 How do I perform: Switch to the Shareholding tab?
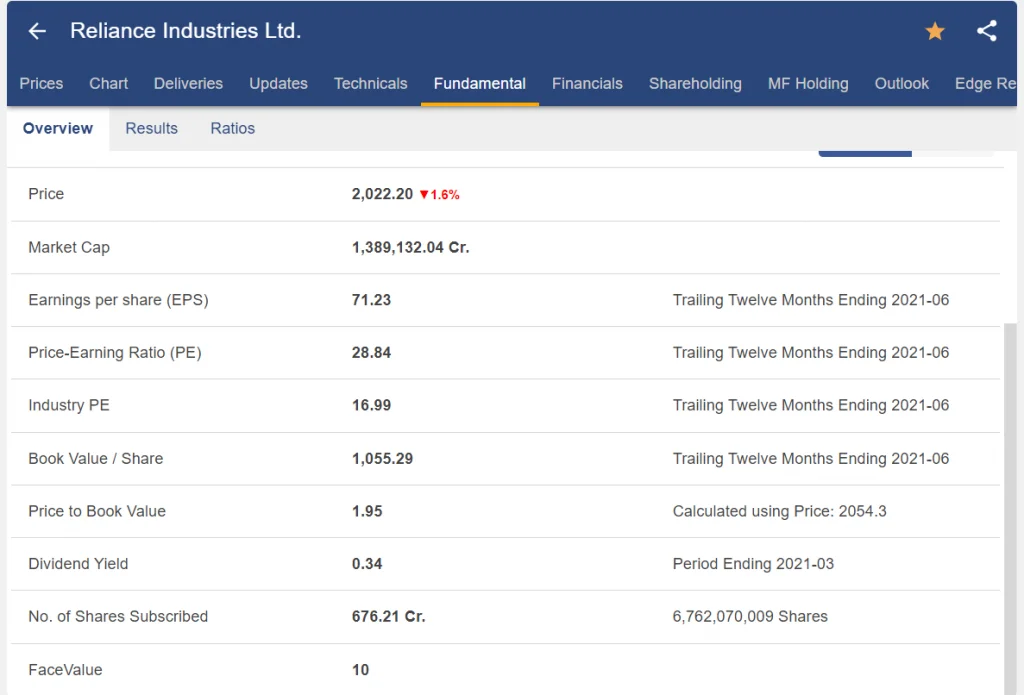pos(695,84)
